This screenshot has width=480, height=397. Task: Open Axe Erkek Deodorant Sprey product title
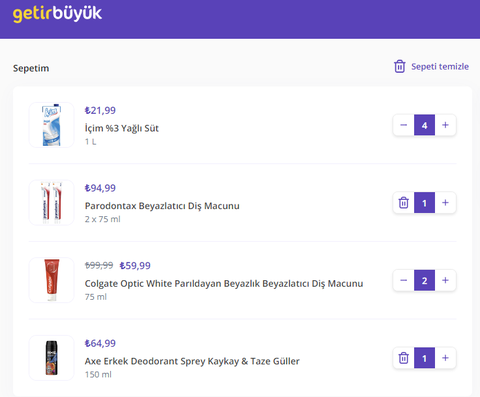[x=192, y=361]
